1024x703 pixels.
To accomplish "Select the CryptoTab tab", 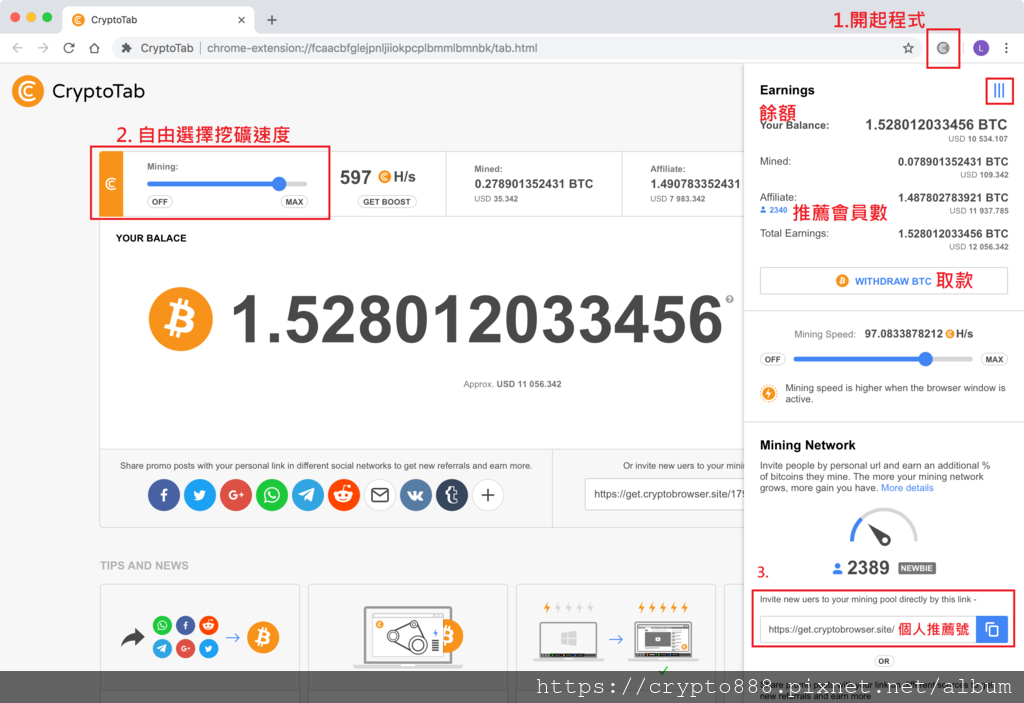I will coord(157,20).
